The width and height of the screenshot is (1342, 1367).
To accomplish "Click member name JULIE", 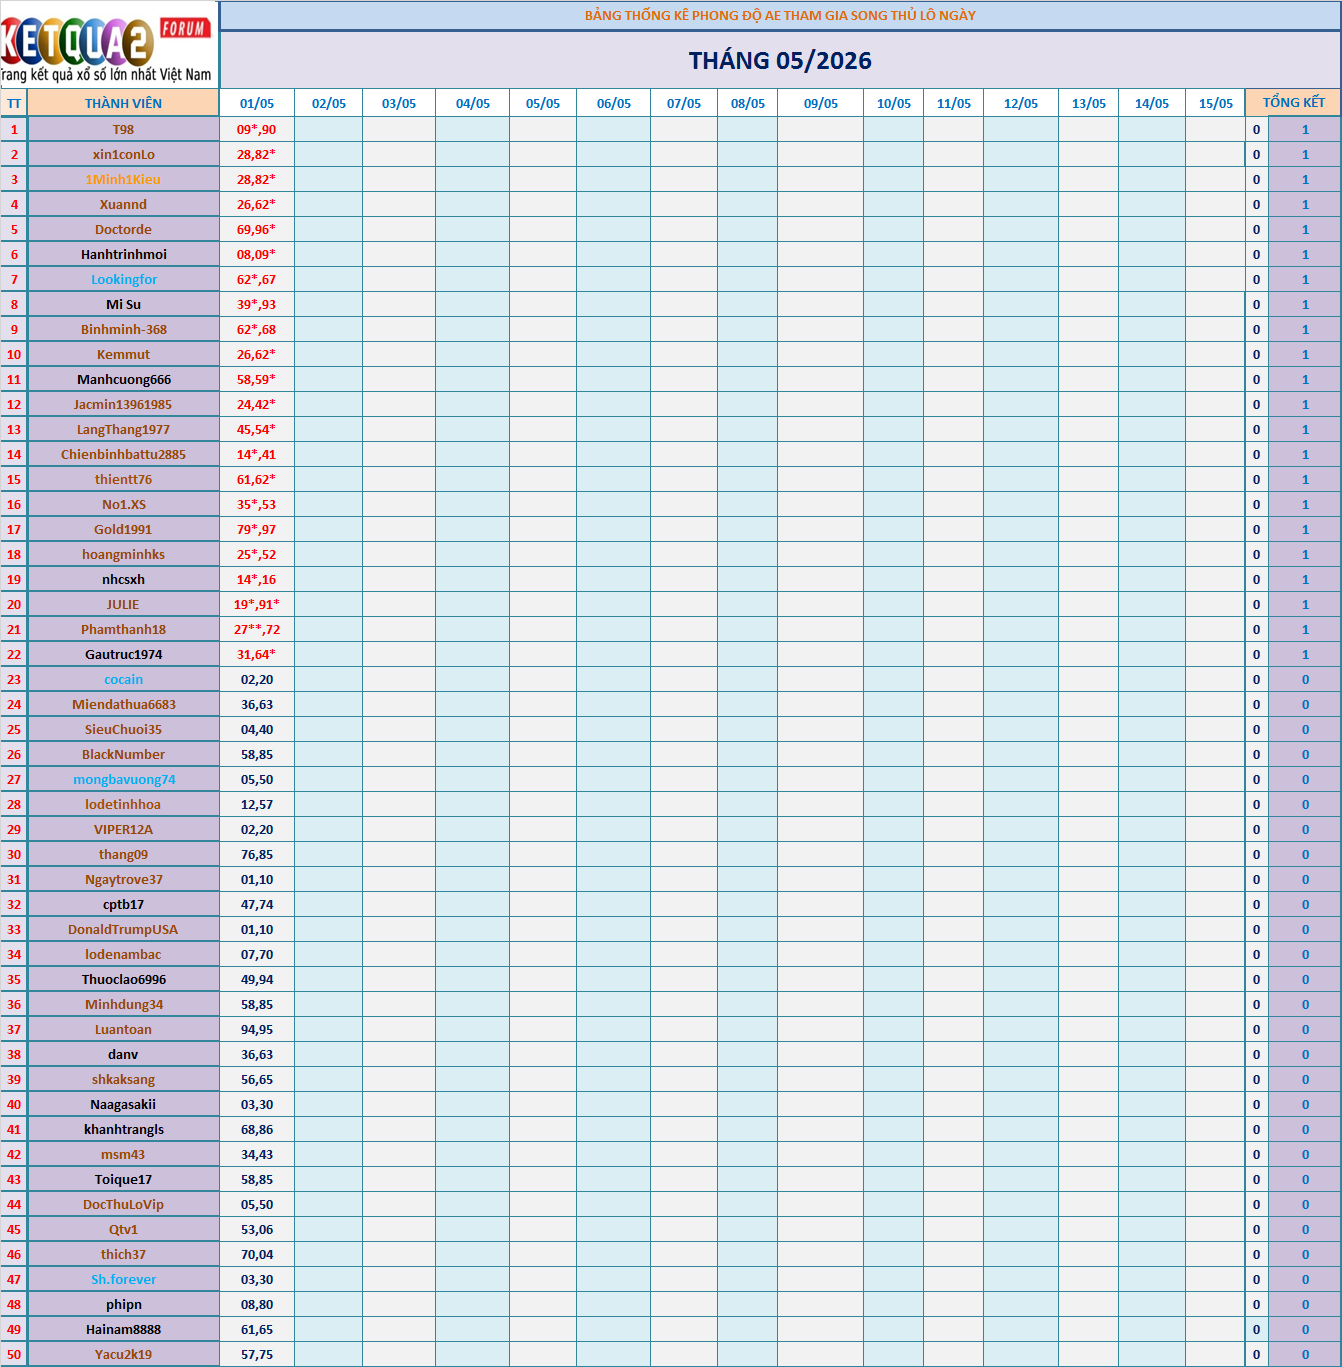I will pyautogui.click(x=123, y=604).
